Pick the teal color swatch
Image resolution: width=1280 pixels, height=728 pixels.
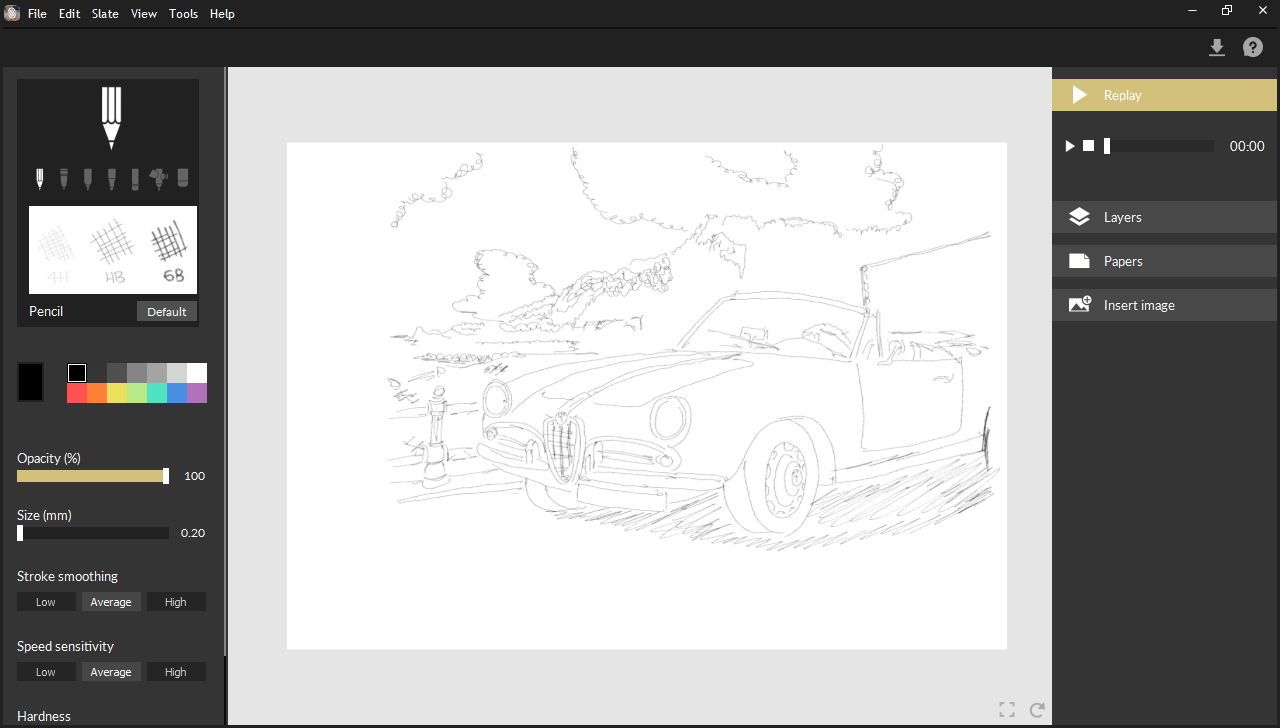(x=157, y=393)
